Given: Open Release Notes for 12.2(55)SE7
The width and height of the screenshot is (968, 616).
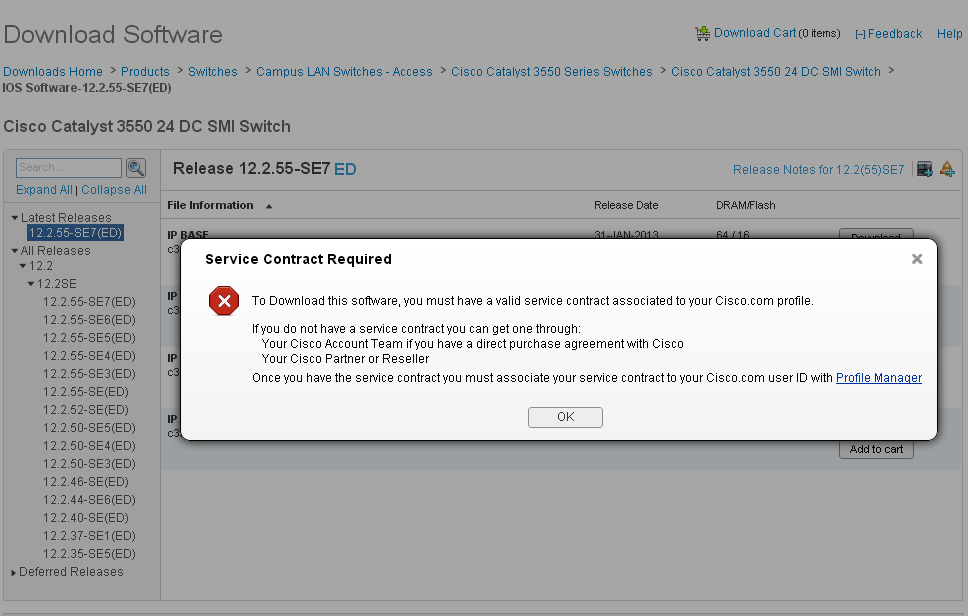Looking at the screenshot, I should (x=818, y=170).
